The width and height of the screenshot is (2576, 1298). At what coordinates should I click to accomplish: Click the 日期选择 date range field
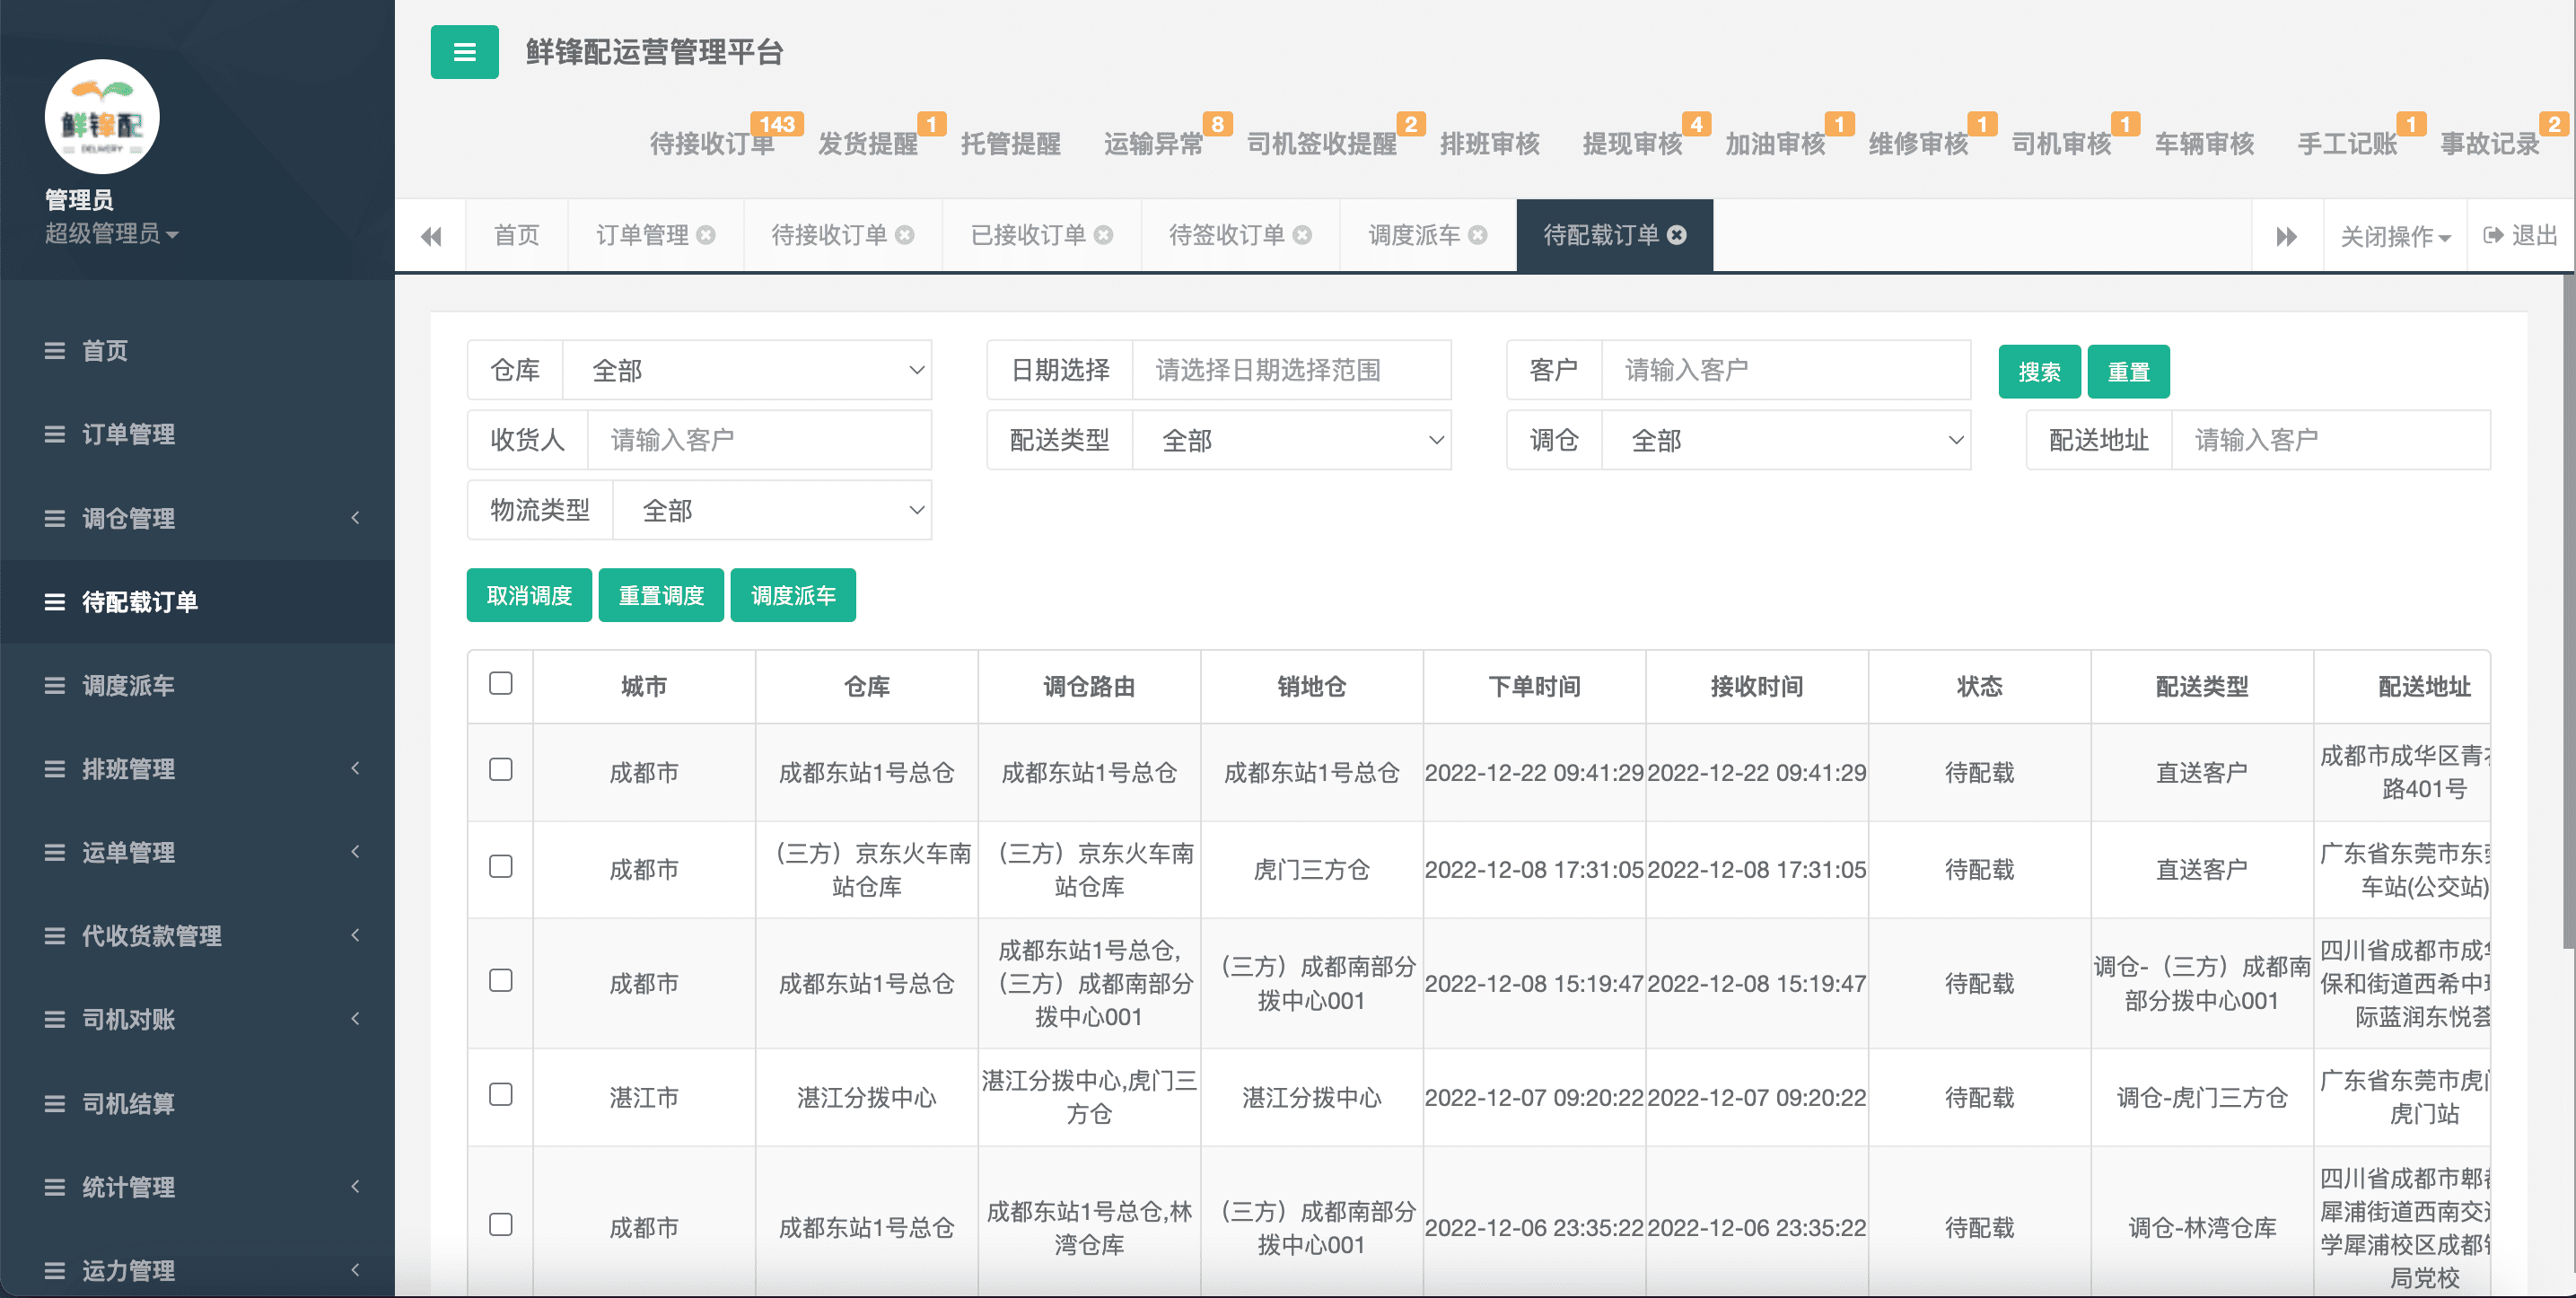tap(1291, 370)
